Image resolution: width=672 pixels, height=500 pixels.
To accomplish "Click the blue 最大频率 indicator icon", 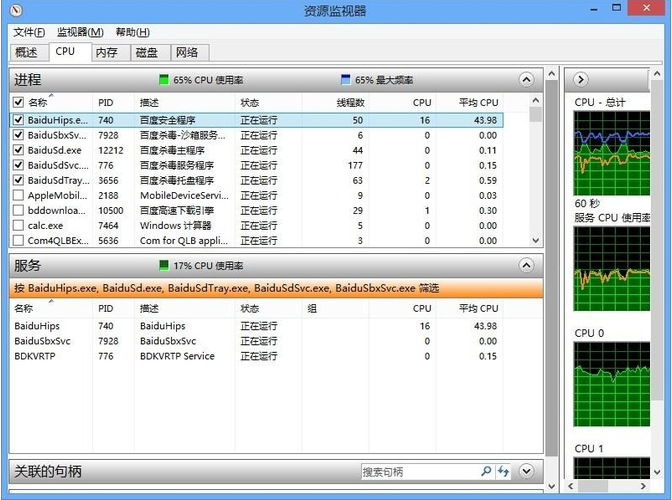I will pos(345,80).
